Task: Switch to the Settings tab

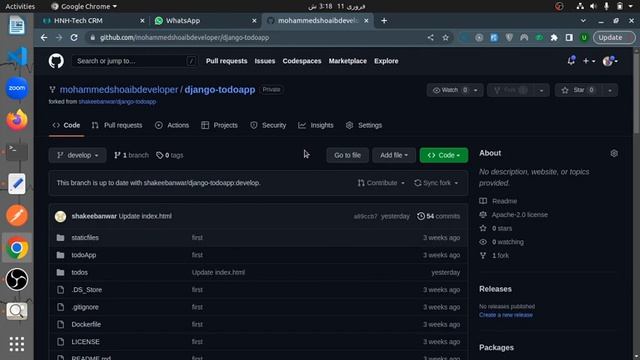Action: (x=364, y=125)
